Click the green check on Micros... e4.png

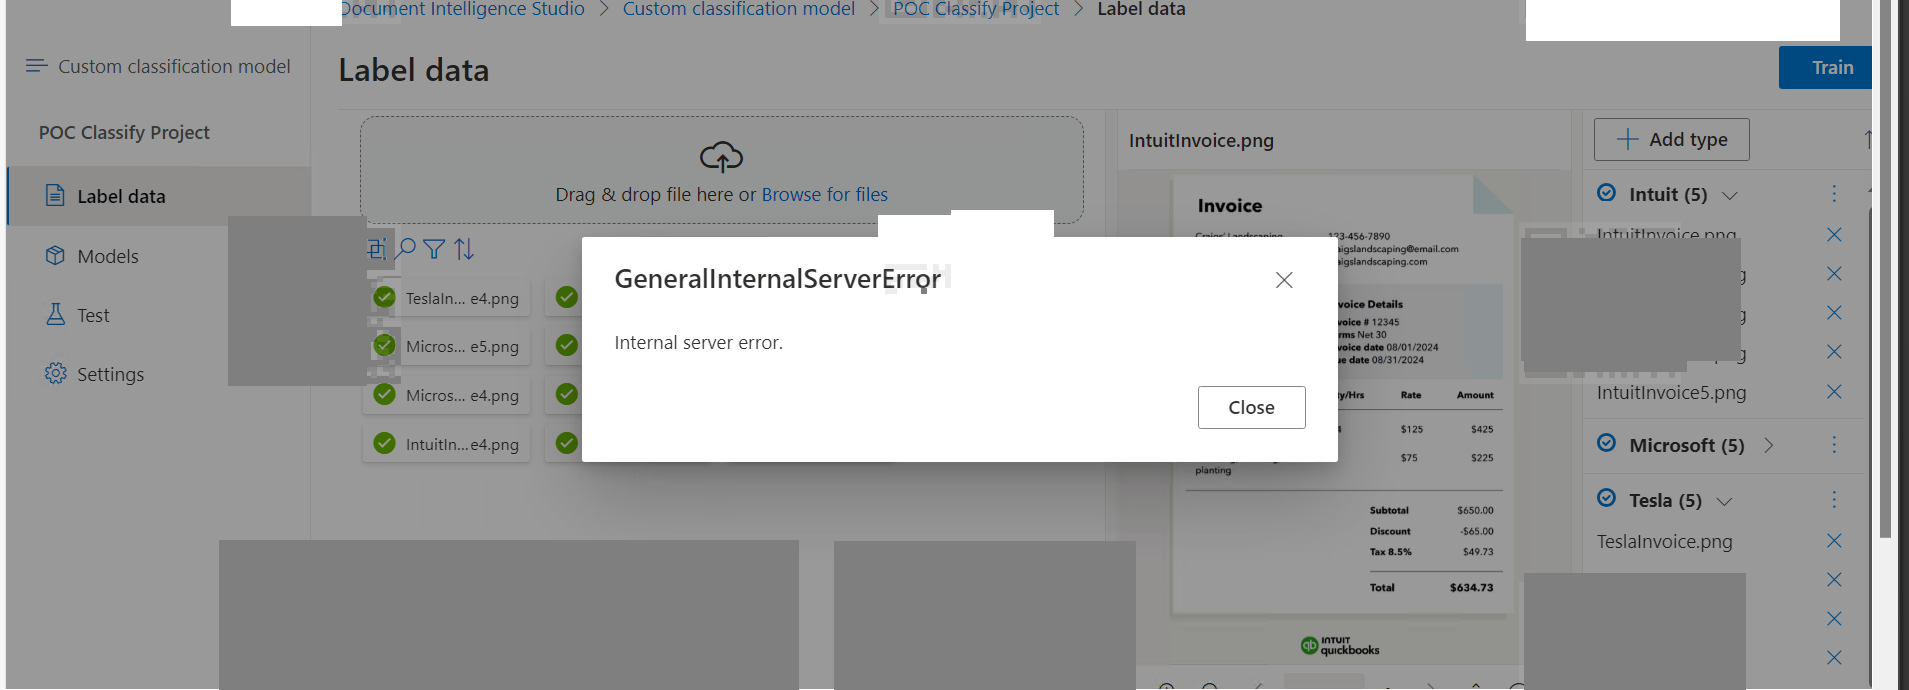[384, 394]
